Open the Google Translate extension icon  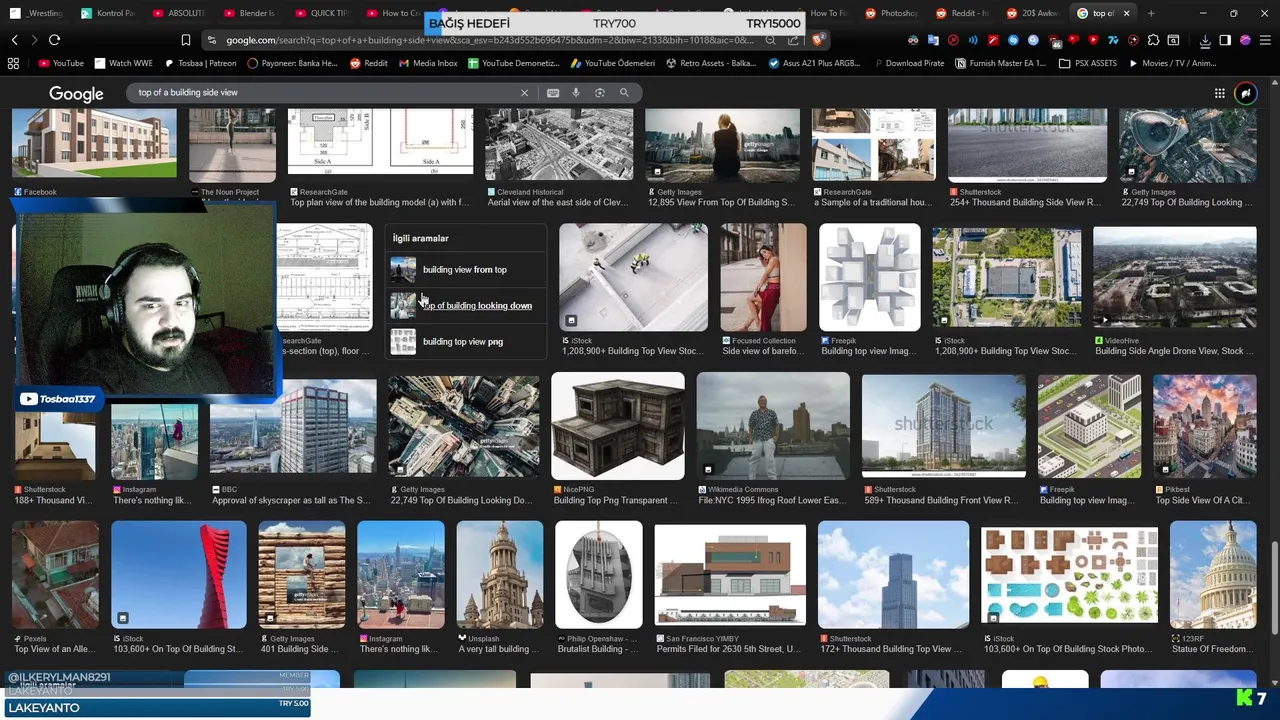coord(933,40)
